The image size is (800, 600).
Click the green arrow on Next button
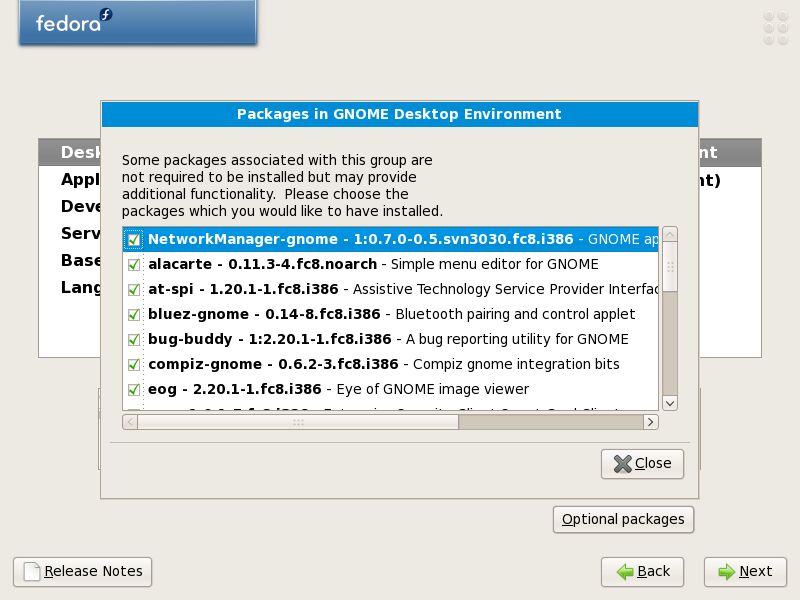point(727,572)
